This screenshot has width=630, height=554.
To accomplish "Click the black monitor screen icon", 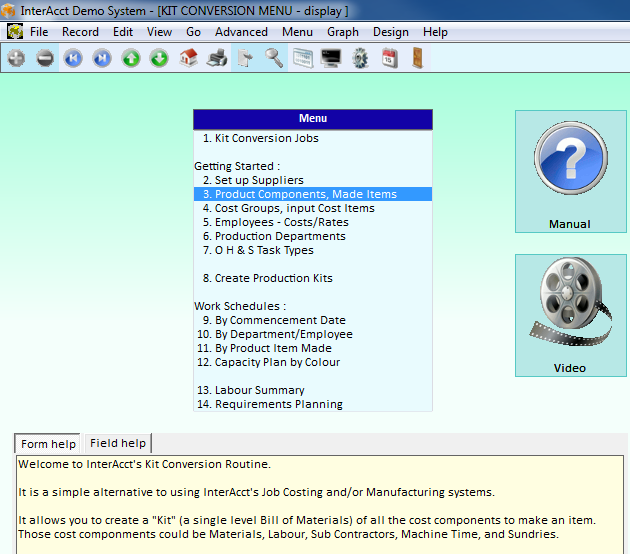I will [331, 58].
